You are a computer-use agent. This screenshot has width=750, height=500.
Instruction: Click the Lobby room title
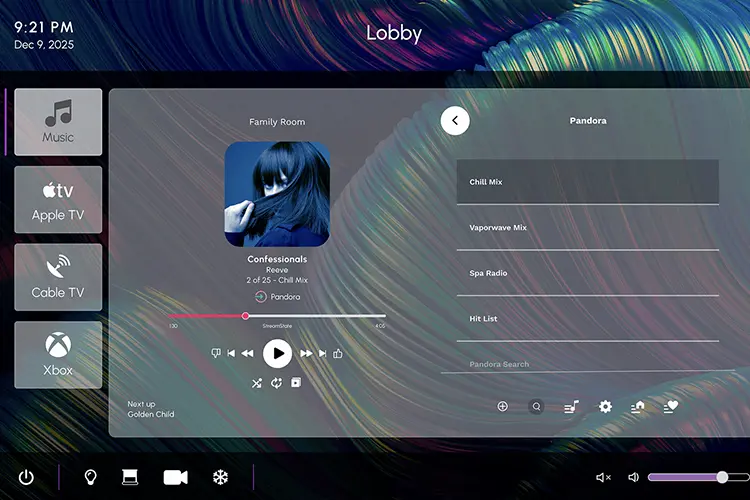click(x=394, y=33)
